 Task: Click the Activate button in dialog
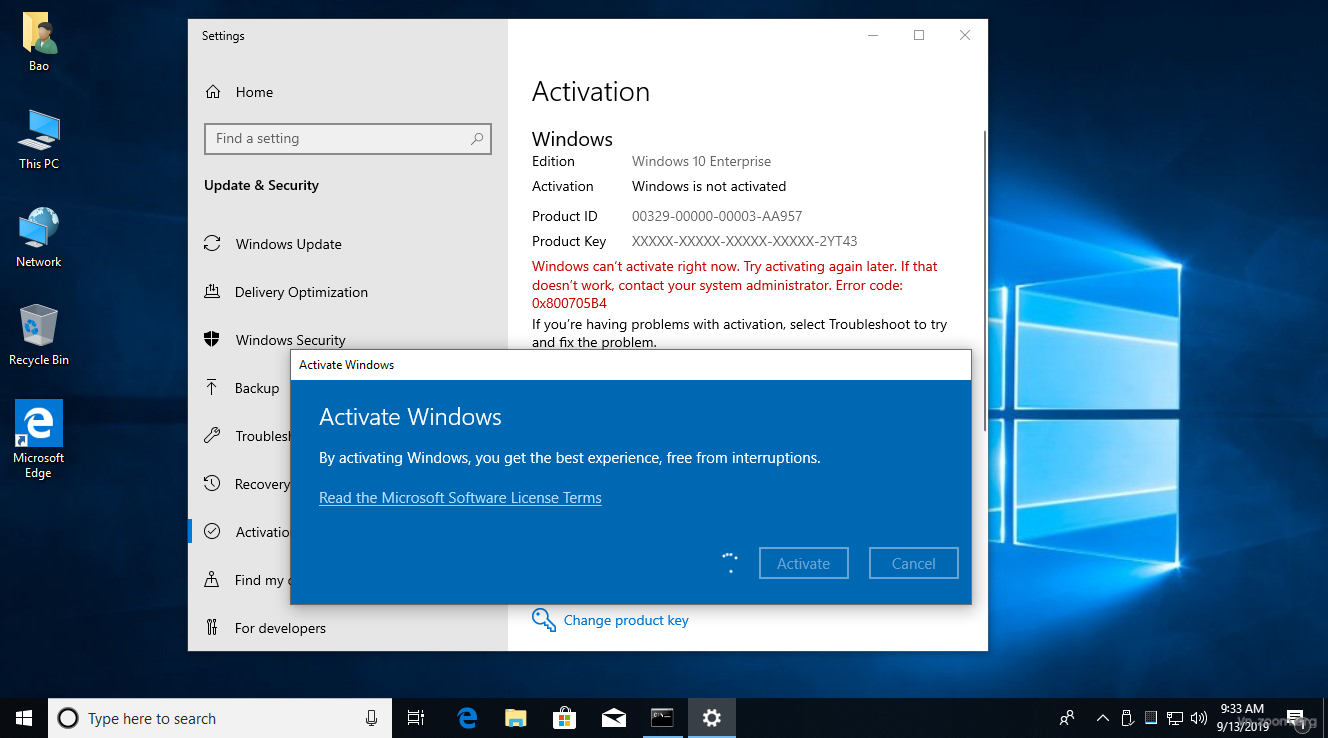click(804, 563)
